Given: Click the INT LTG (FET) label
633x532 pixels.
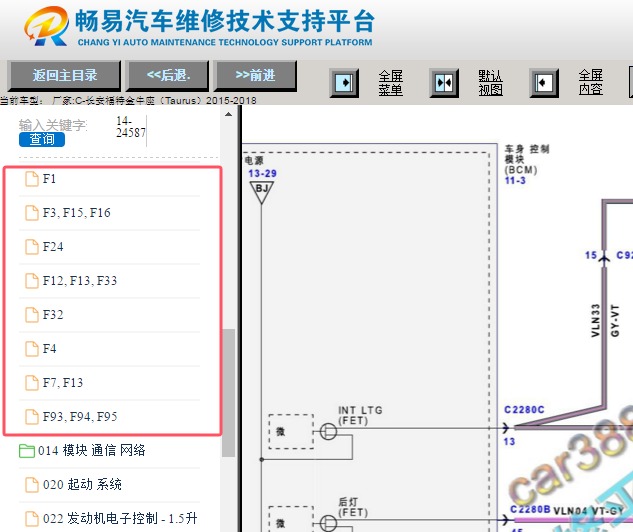Looking at the screenshot, I should click(x=360, y=415).
